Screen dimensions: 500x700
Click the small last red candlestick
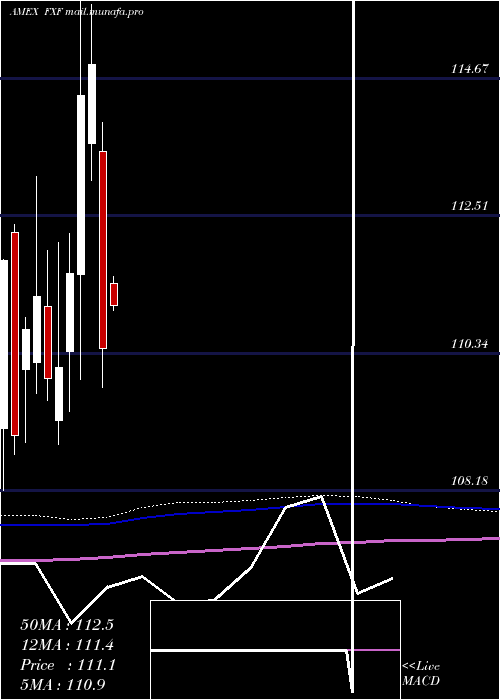114,294
